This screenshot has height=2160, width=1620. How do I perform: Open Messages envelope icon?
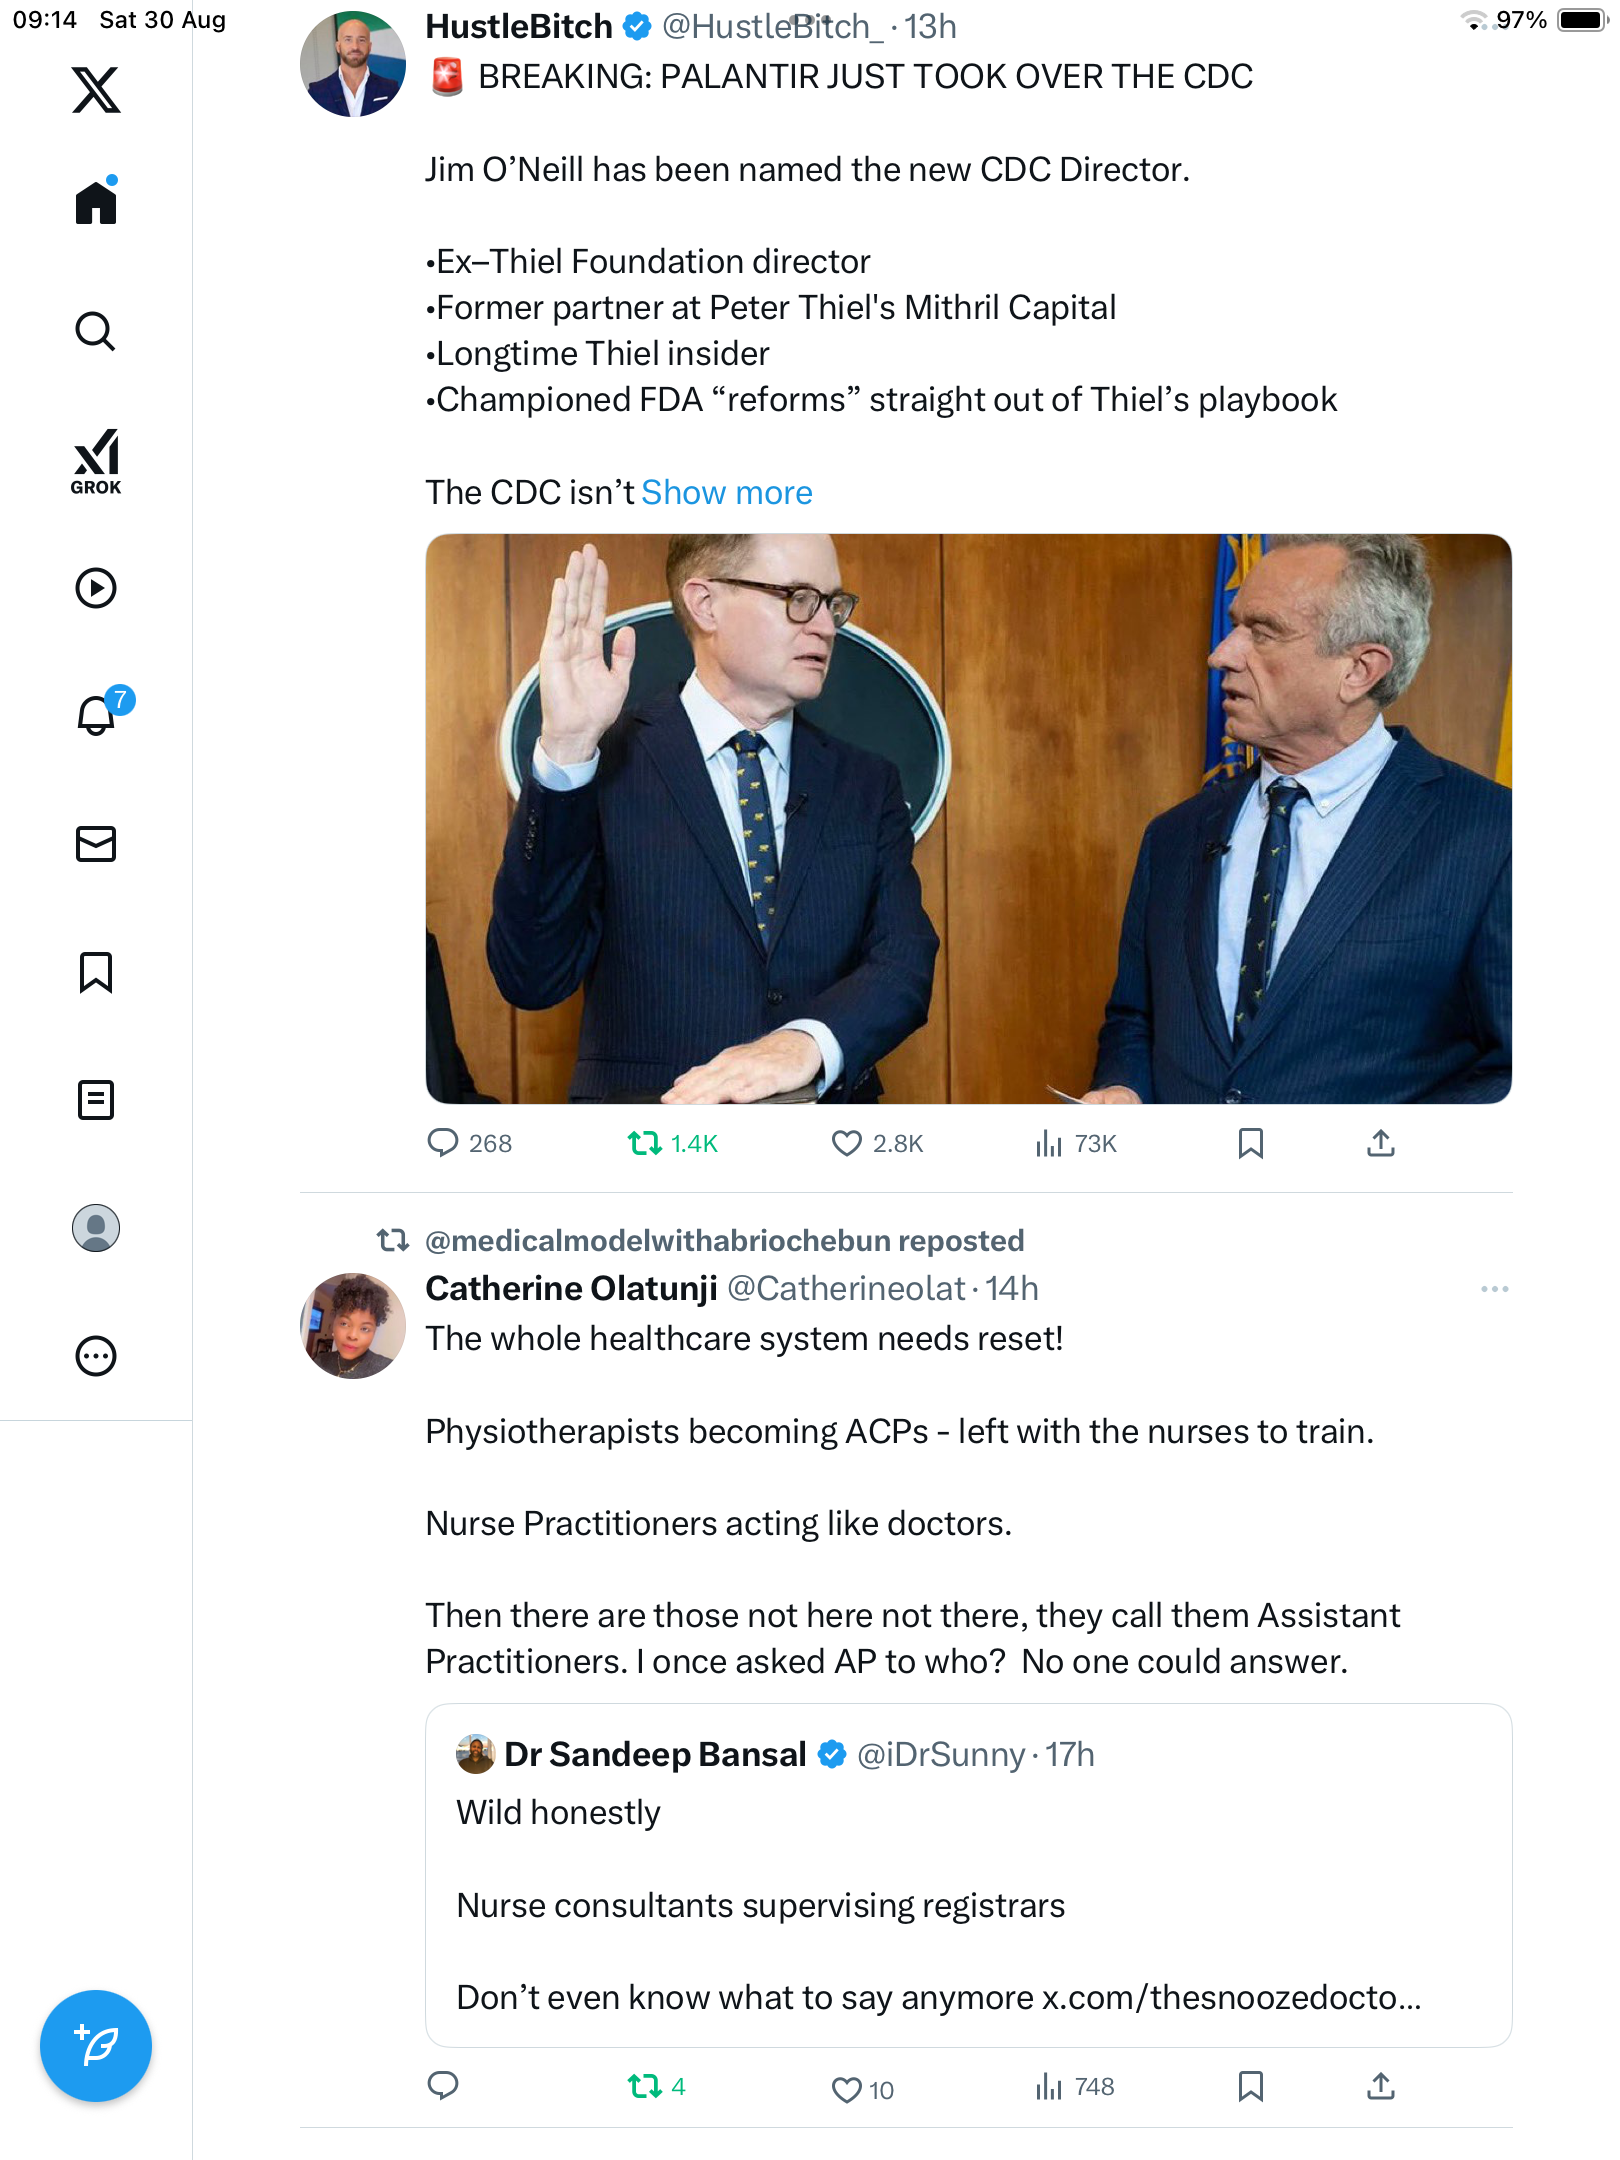[96, 844]
